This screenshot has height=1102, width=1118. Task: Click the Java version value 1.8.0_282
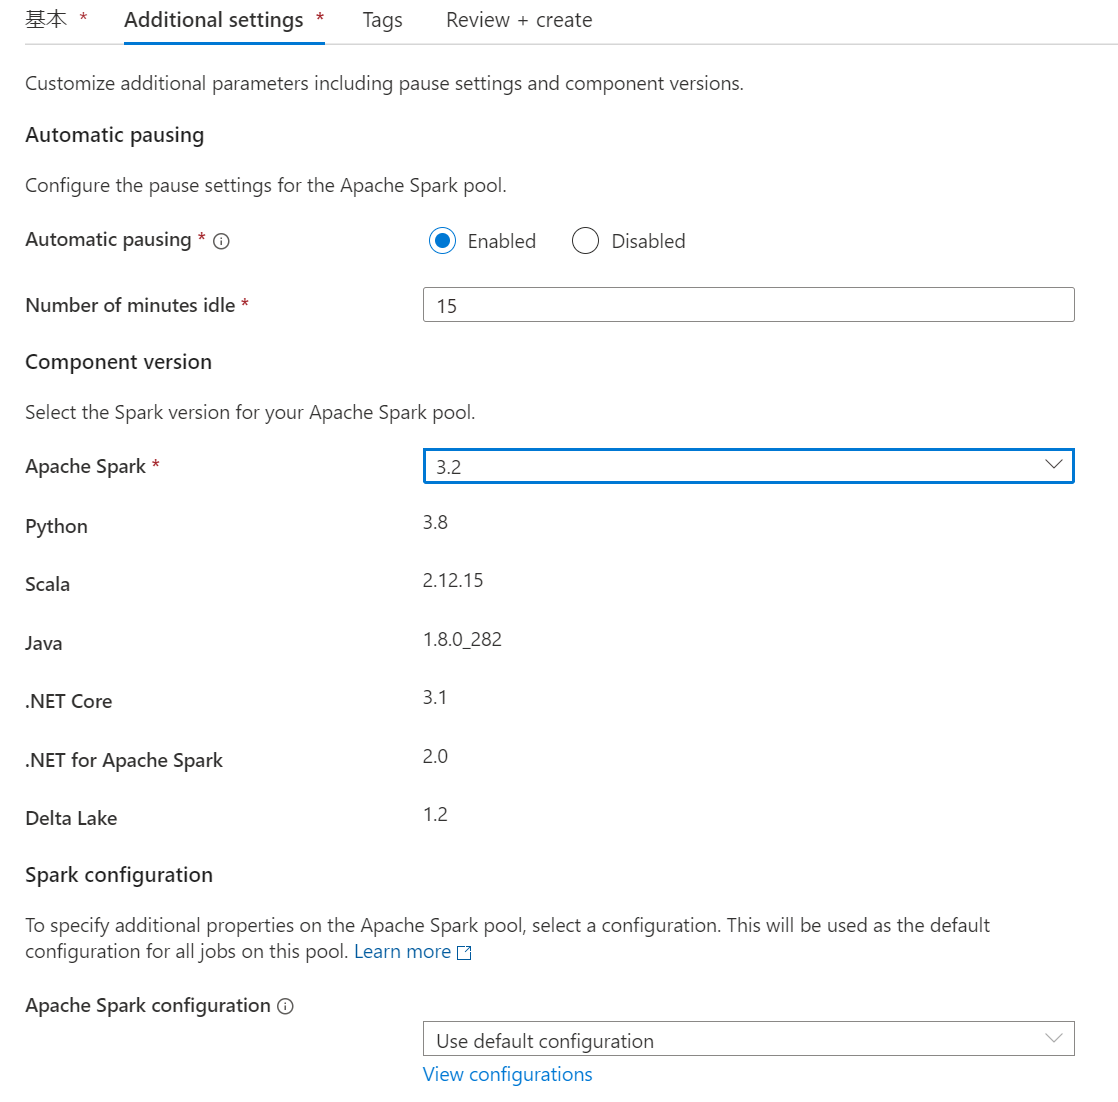click(x=462, y=639)
